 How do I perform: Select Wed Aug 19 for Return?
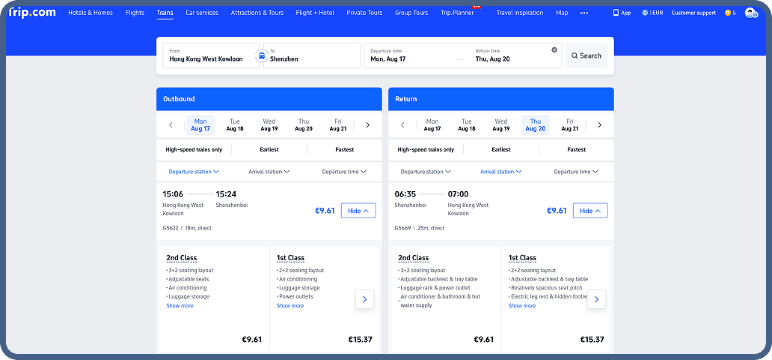point(501,125)
